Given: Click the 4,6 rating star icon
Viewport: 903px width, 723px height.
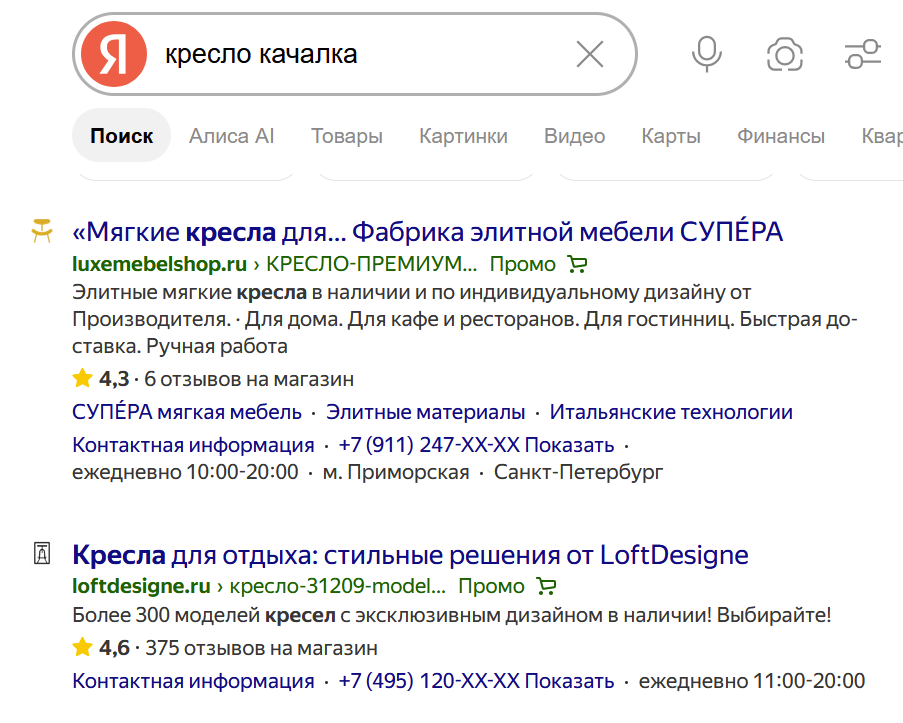Looking at the screenshot, I should coord(82,646).
